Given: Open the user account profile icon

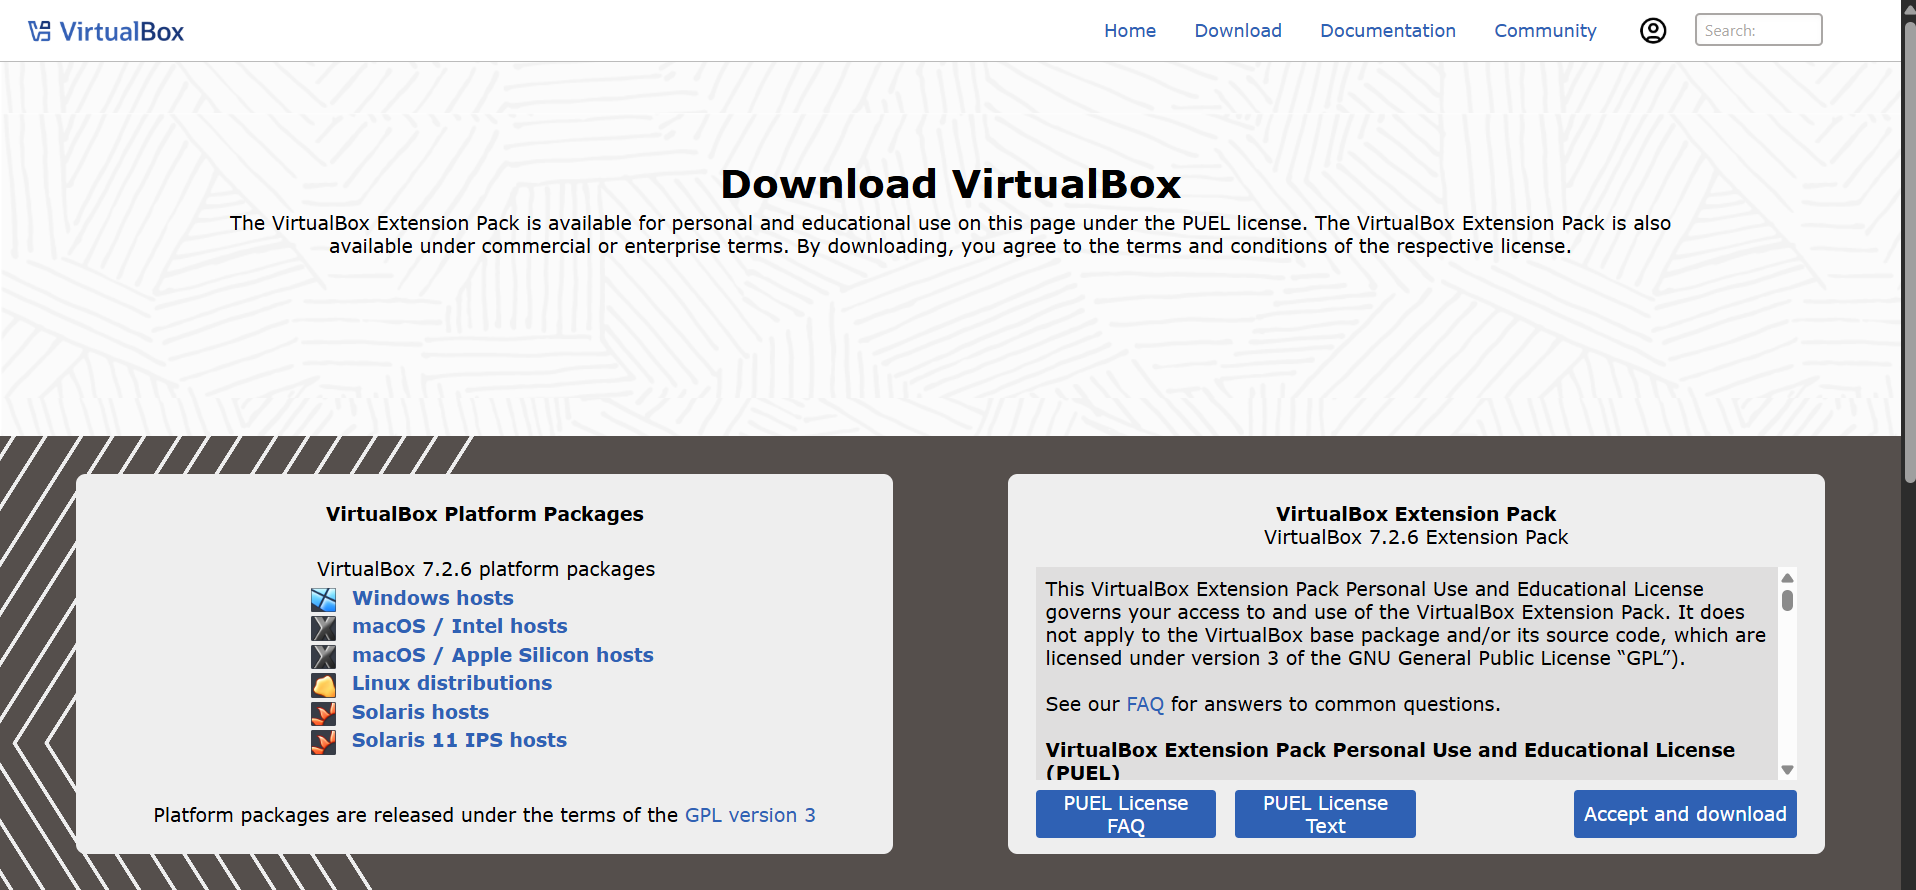Looking at the screenshot, I should [x=1653, y=31].
